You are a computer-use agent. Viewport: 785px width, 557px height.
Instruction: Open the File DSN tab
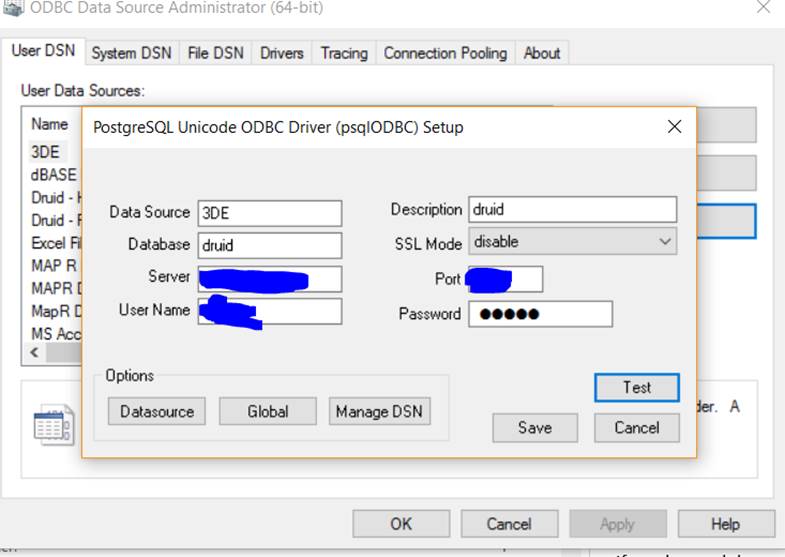click(x=215, y=53)
